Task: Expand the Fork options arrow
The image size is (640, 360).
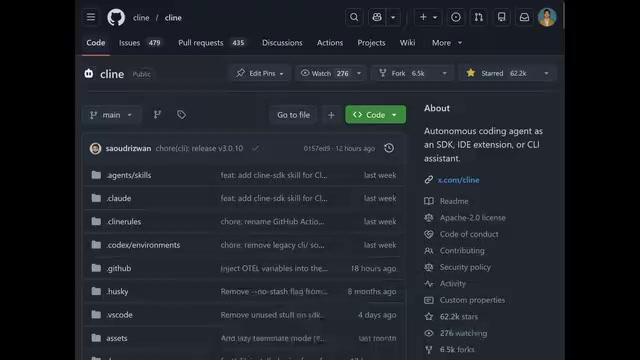Action: [x=444, y=73]
